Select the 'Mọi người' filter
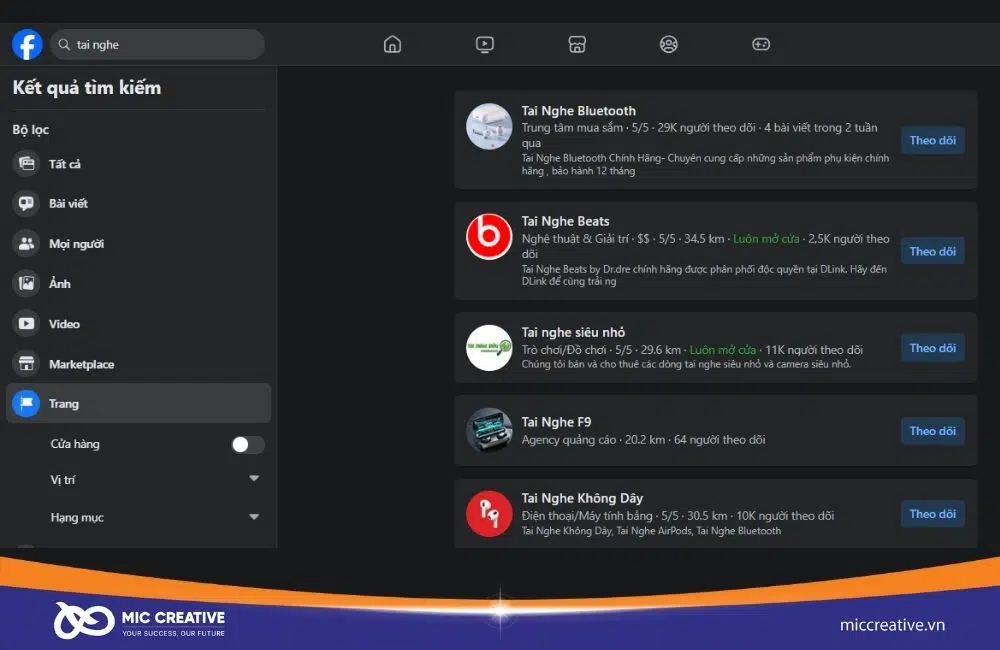 (x=138, y=244)
